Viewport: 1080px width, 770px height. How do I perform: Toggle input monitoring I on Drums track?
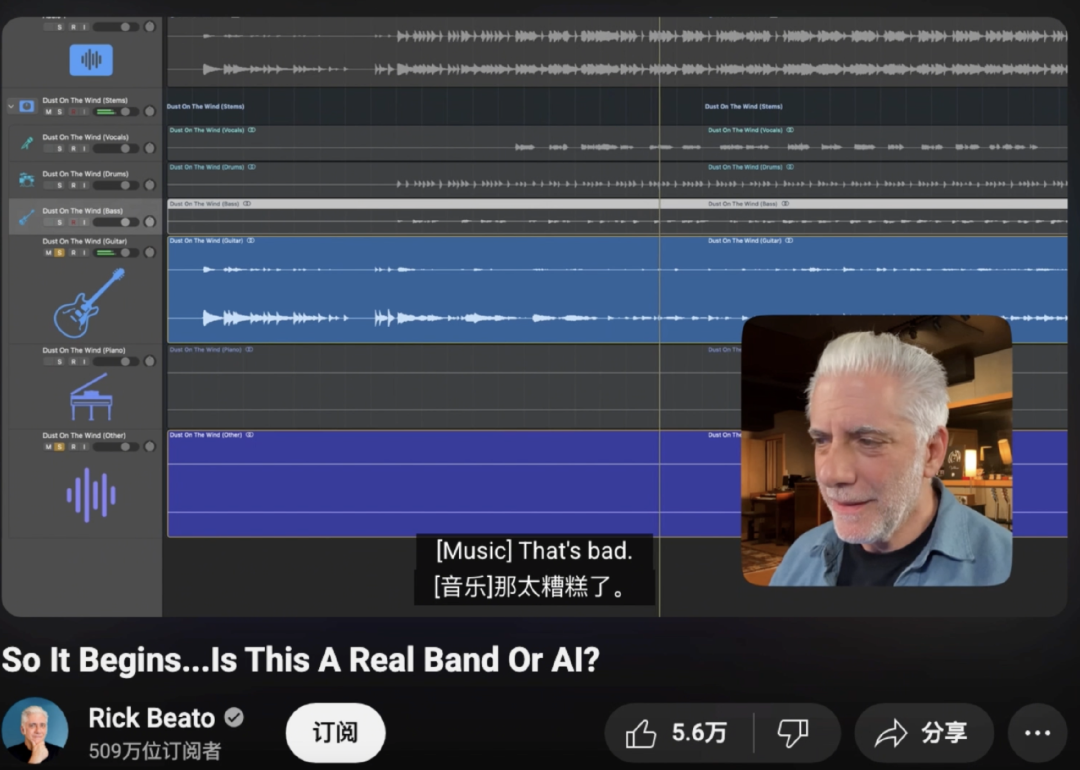(x=84, y=185)
